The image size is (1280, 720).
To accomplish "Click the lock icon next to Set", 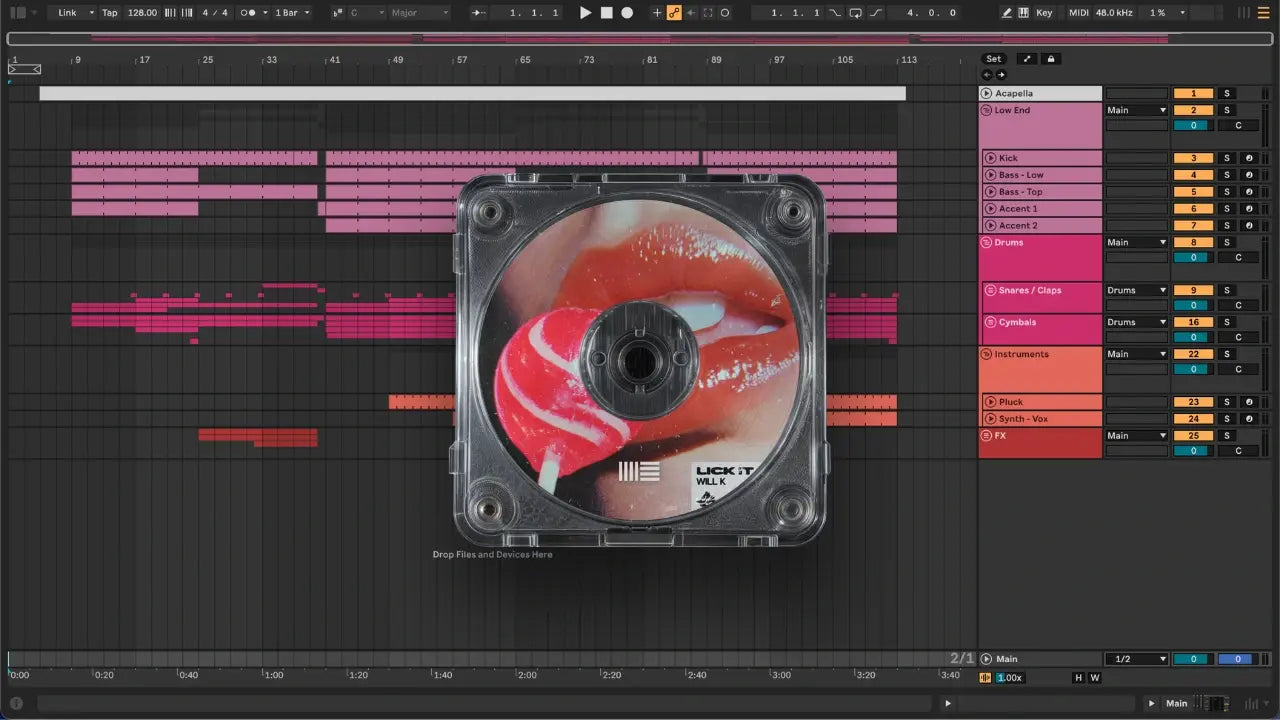I will click(1050, 59).
